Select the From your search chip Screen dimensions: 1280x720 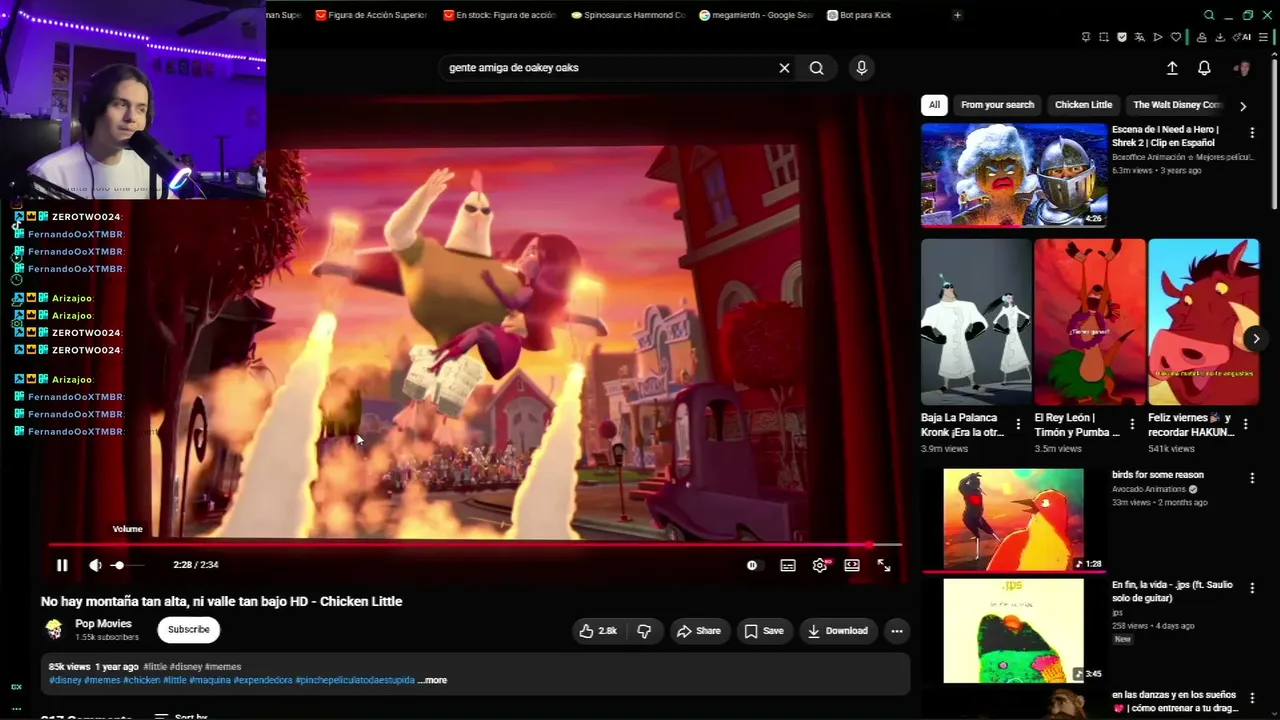click(997, 105)
